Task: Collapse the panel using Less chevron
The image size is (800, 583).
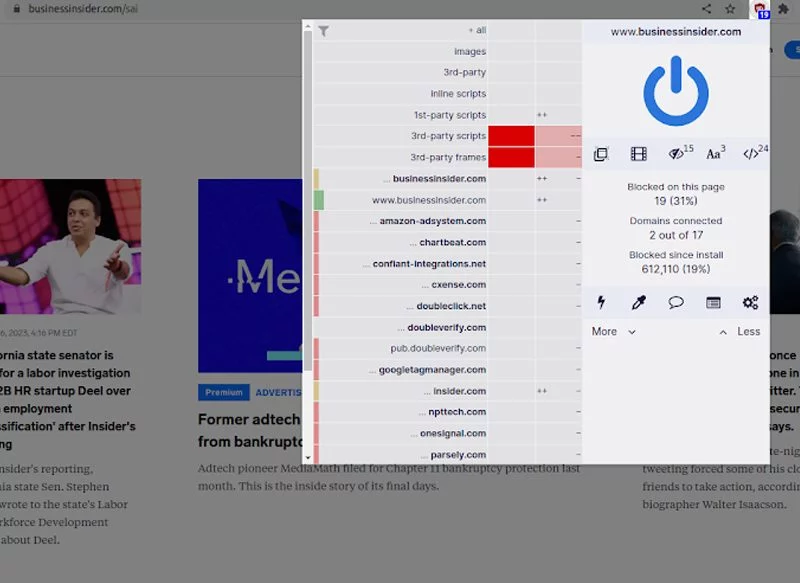Action: (740, 332)
